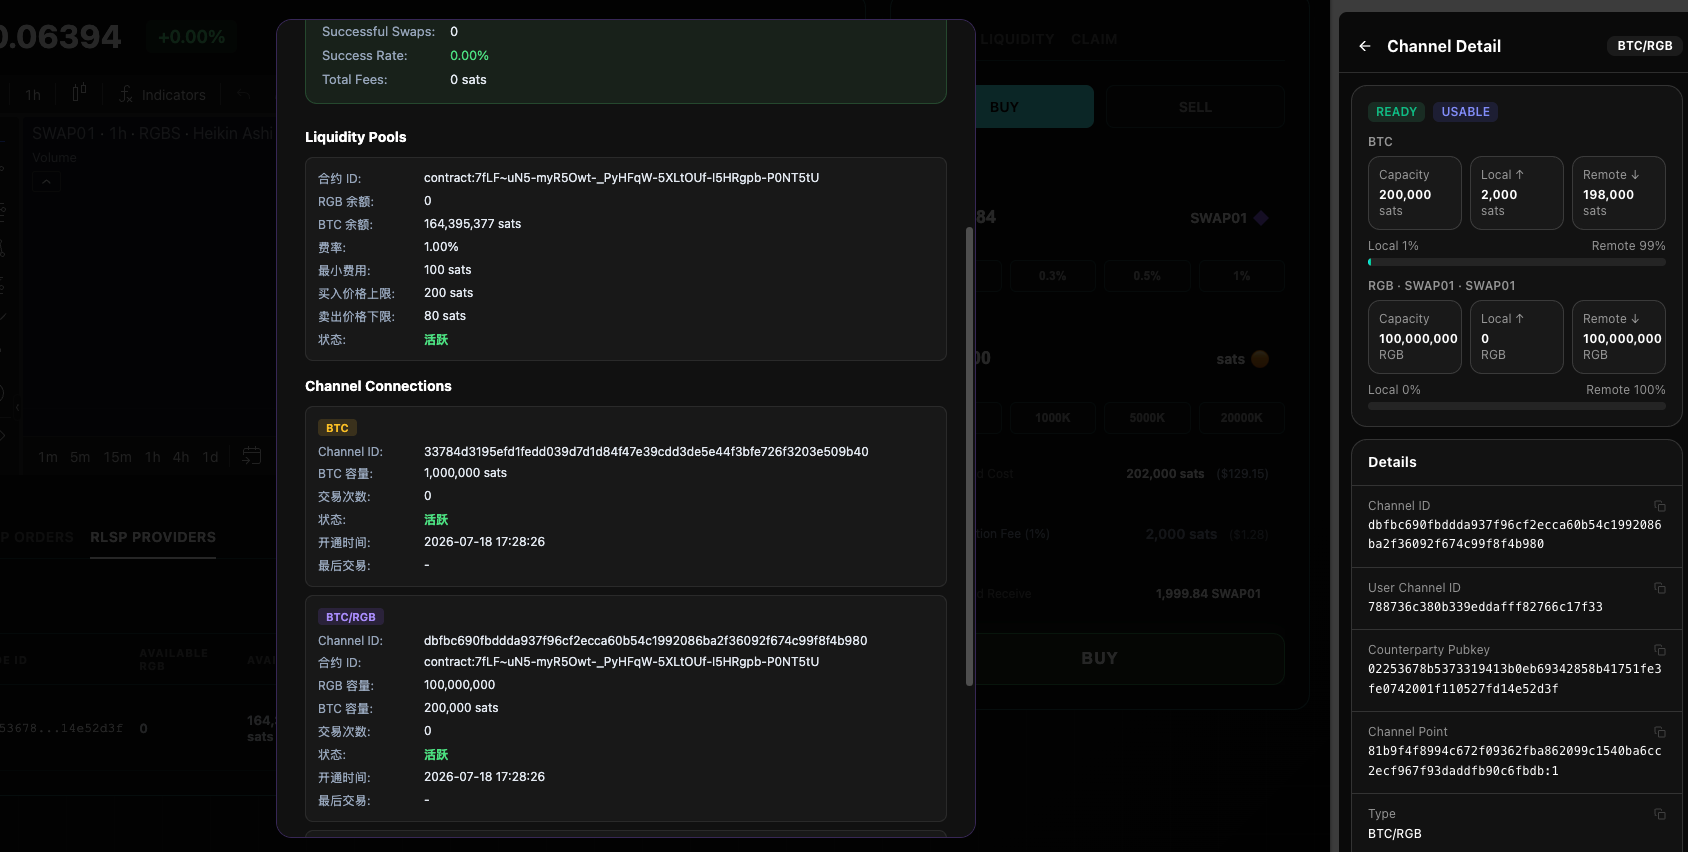The image size is (1688, 852).
Task: Open the go-to-date calendar icon
Action: [252, 456]
